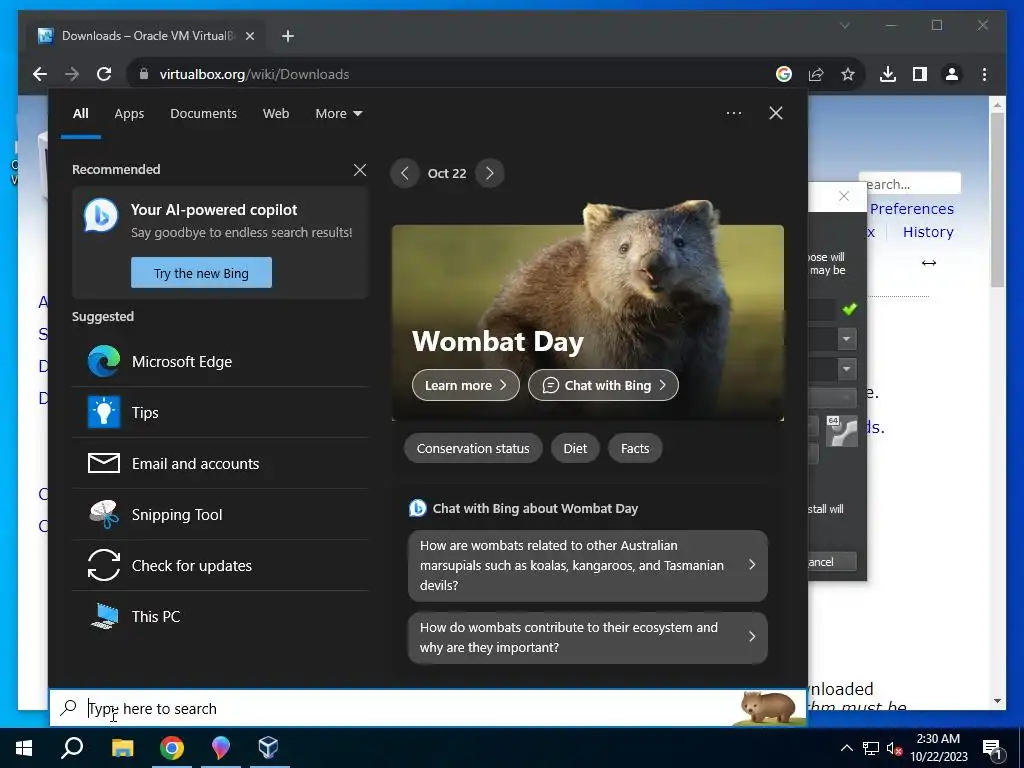Close the search panel with X

pos(776,113)
